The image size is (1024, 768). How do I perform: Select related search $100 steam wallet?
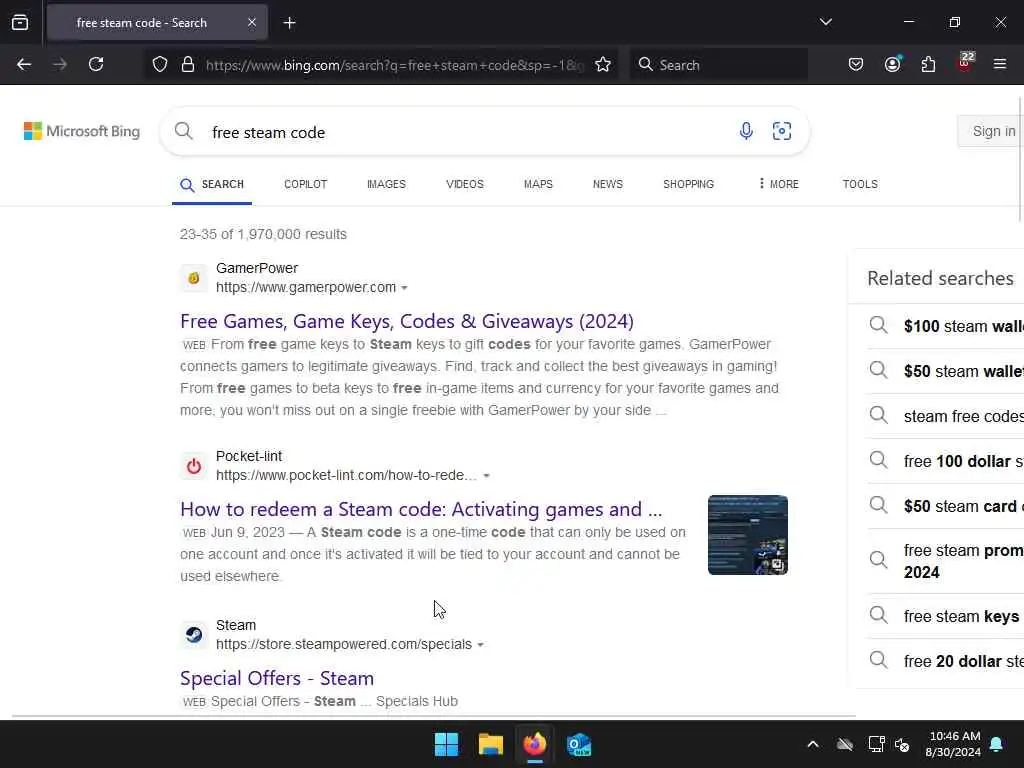pyautogui.click(x=946, y=326)
